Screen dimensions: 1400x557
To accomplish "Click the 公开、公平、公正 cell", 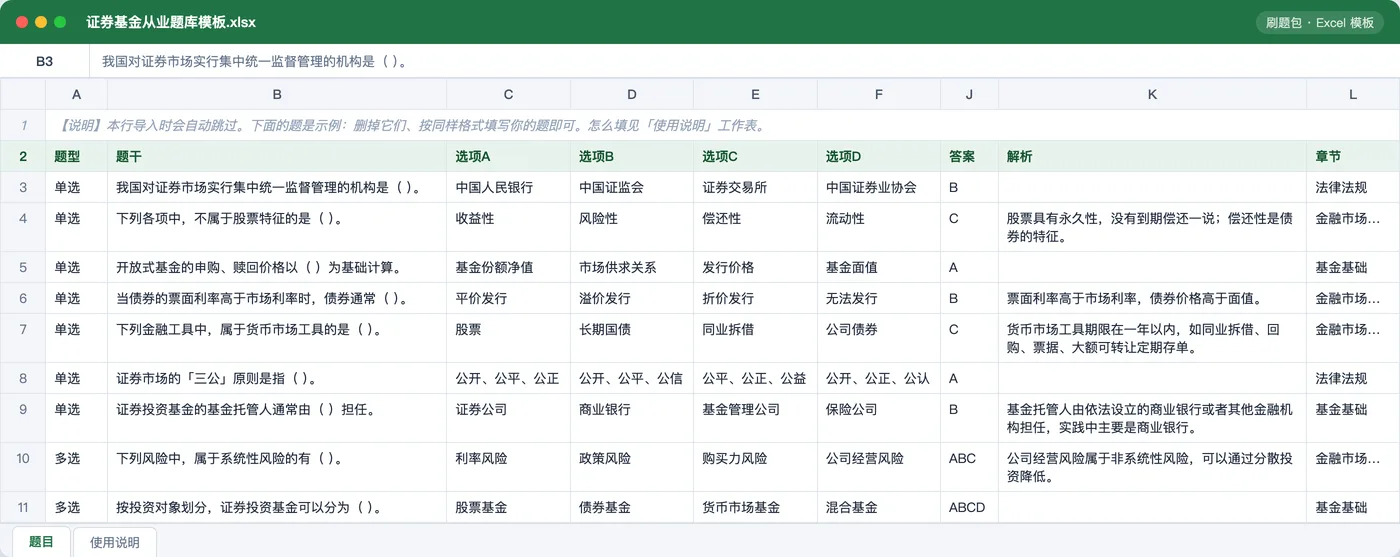I will point(508,378).
